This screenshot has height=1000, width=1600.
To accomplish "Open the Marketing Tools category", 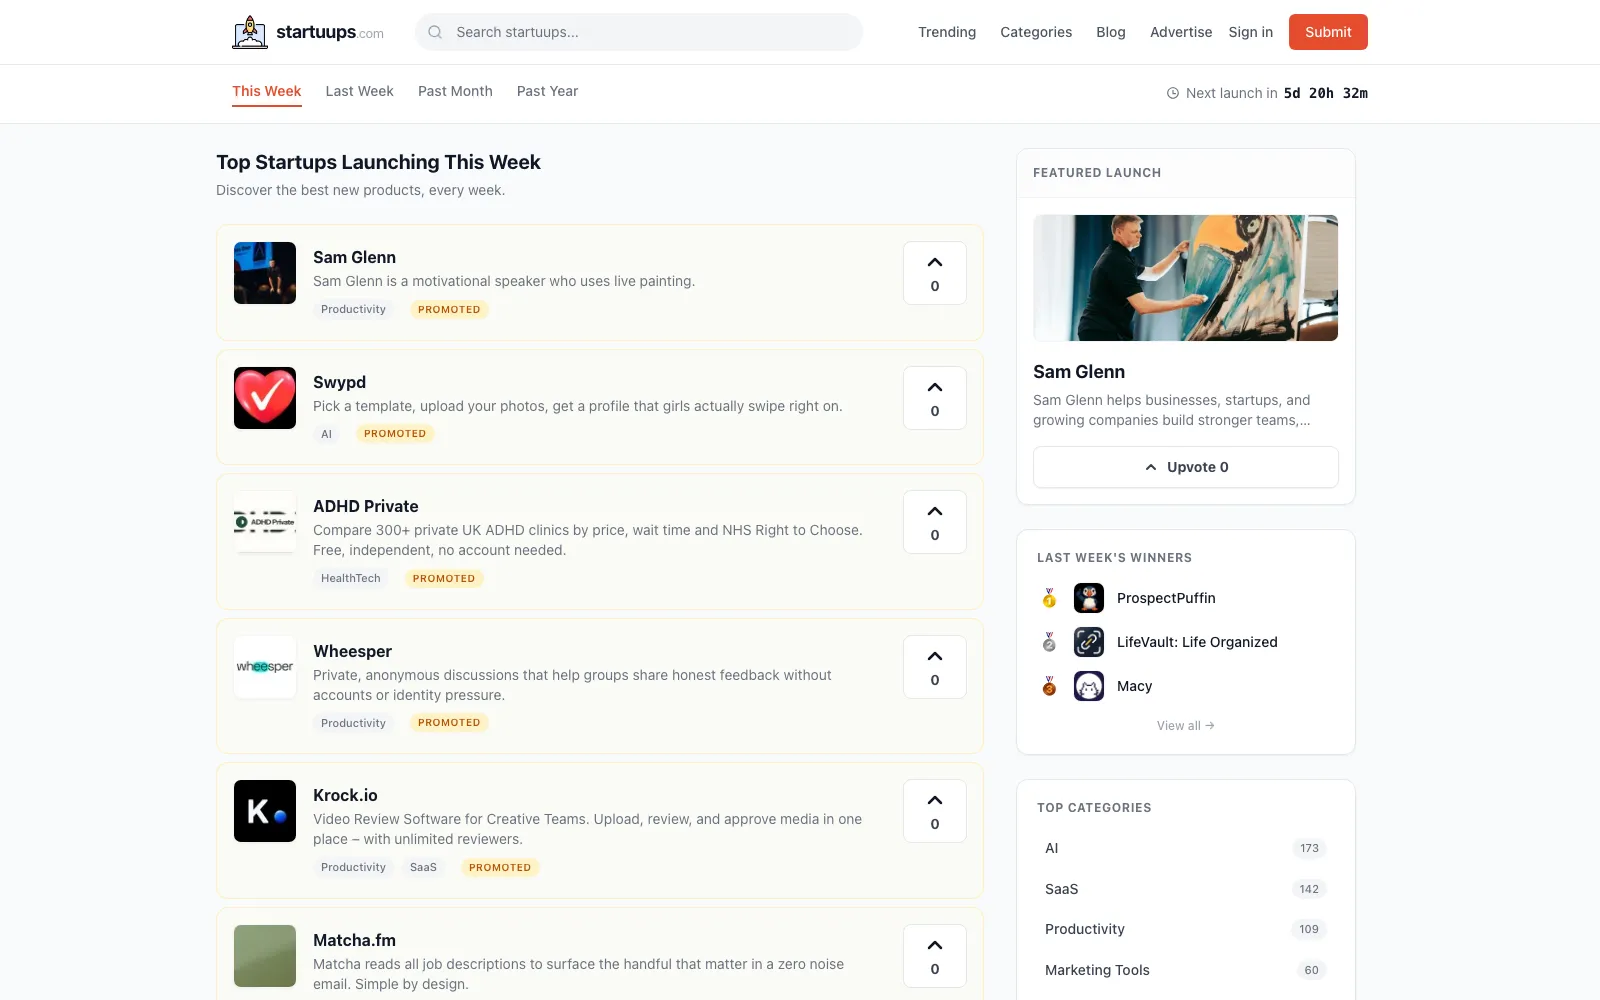I will pos(1185,970).
